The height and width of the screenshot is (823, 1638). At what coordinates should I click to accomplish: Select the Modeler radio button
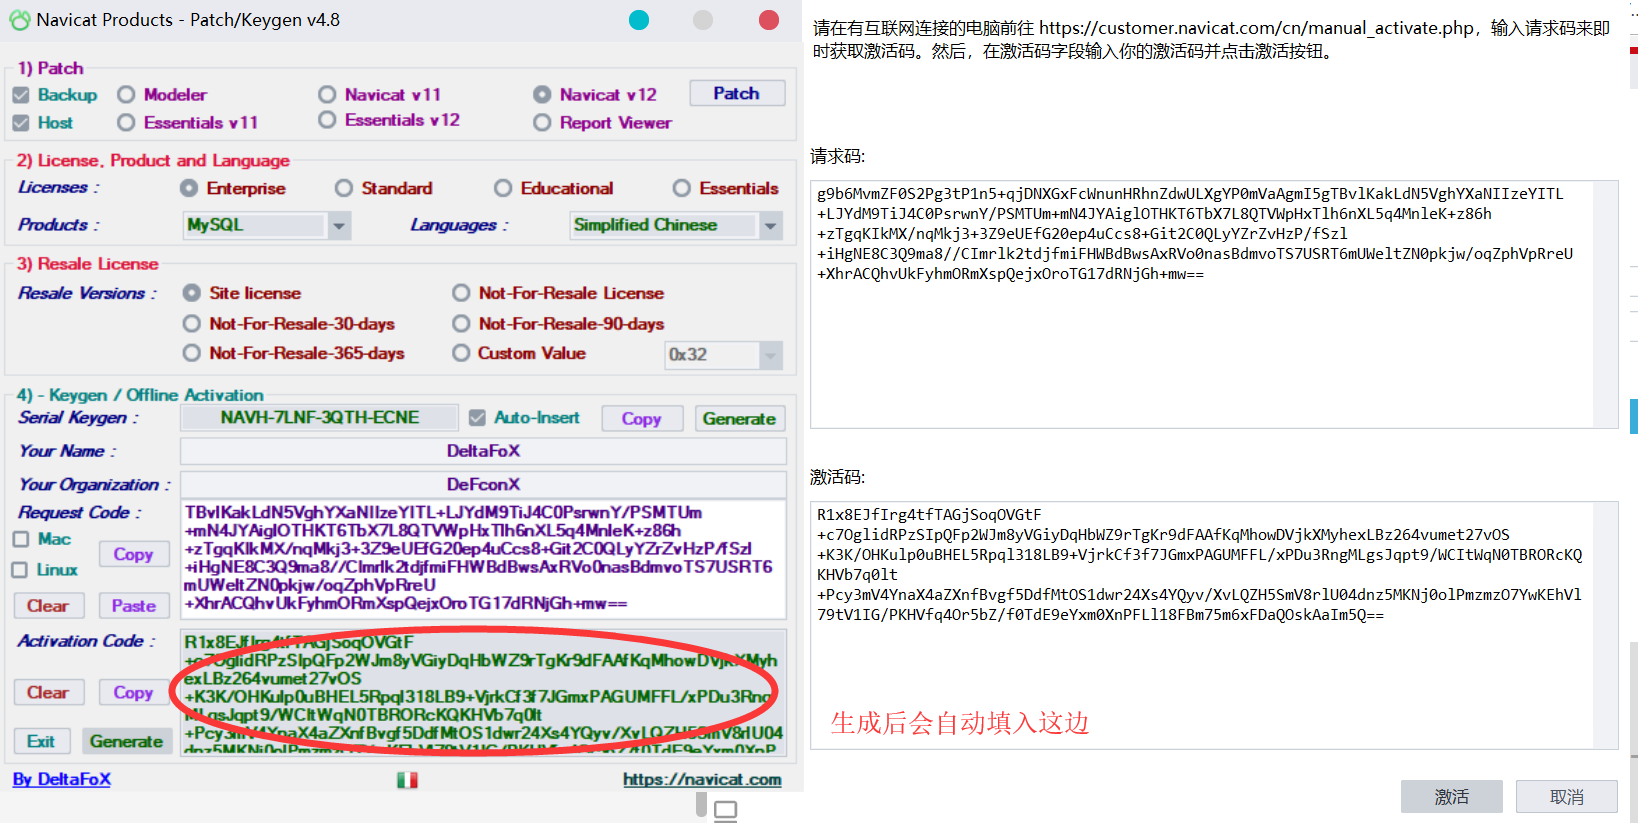[126, 95]
